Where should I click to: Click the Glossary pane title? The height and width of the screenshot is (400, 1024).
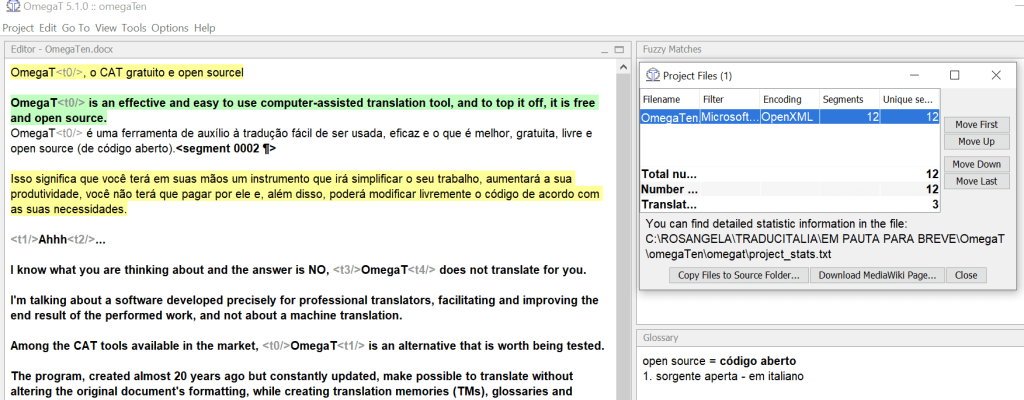(x=660, y=338)
